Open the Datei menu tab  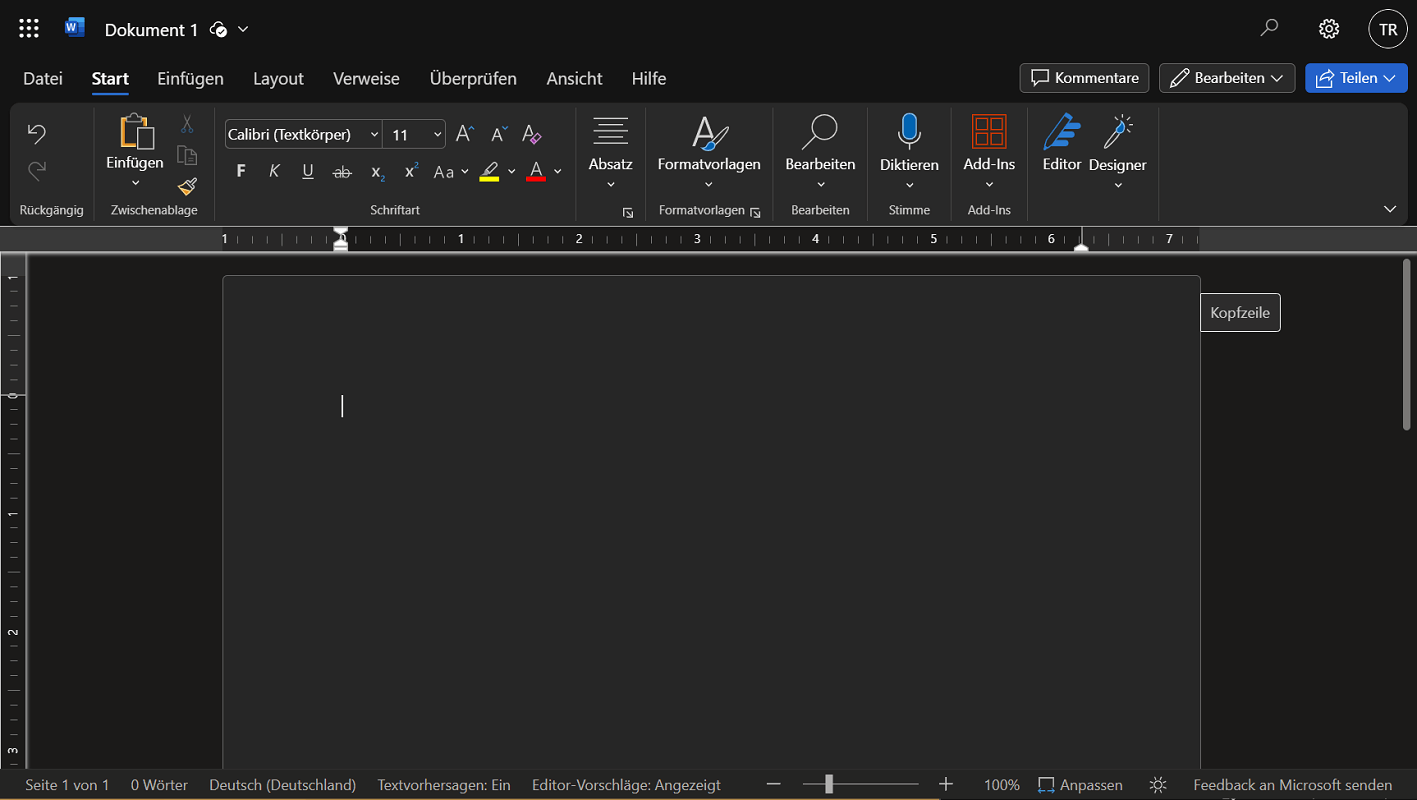click(43, 78)
